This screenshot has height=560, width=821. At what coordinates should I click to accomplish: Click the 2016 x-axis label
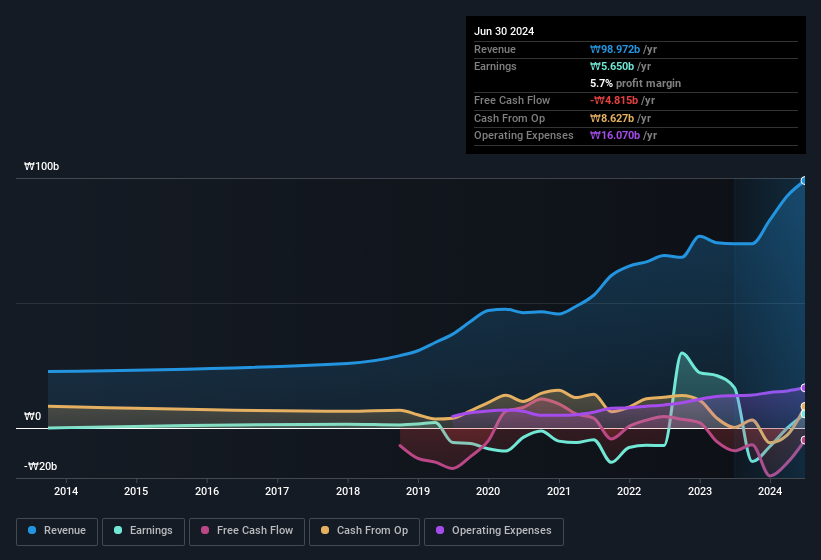(207, 491)
